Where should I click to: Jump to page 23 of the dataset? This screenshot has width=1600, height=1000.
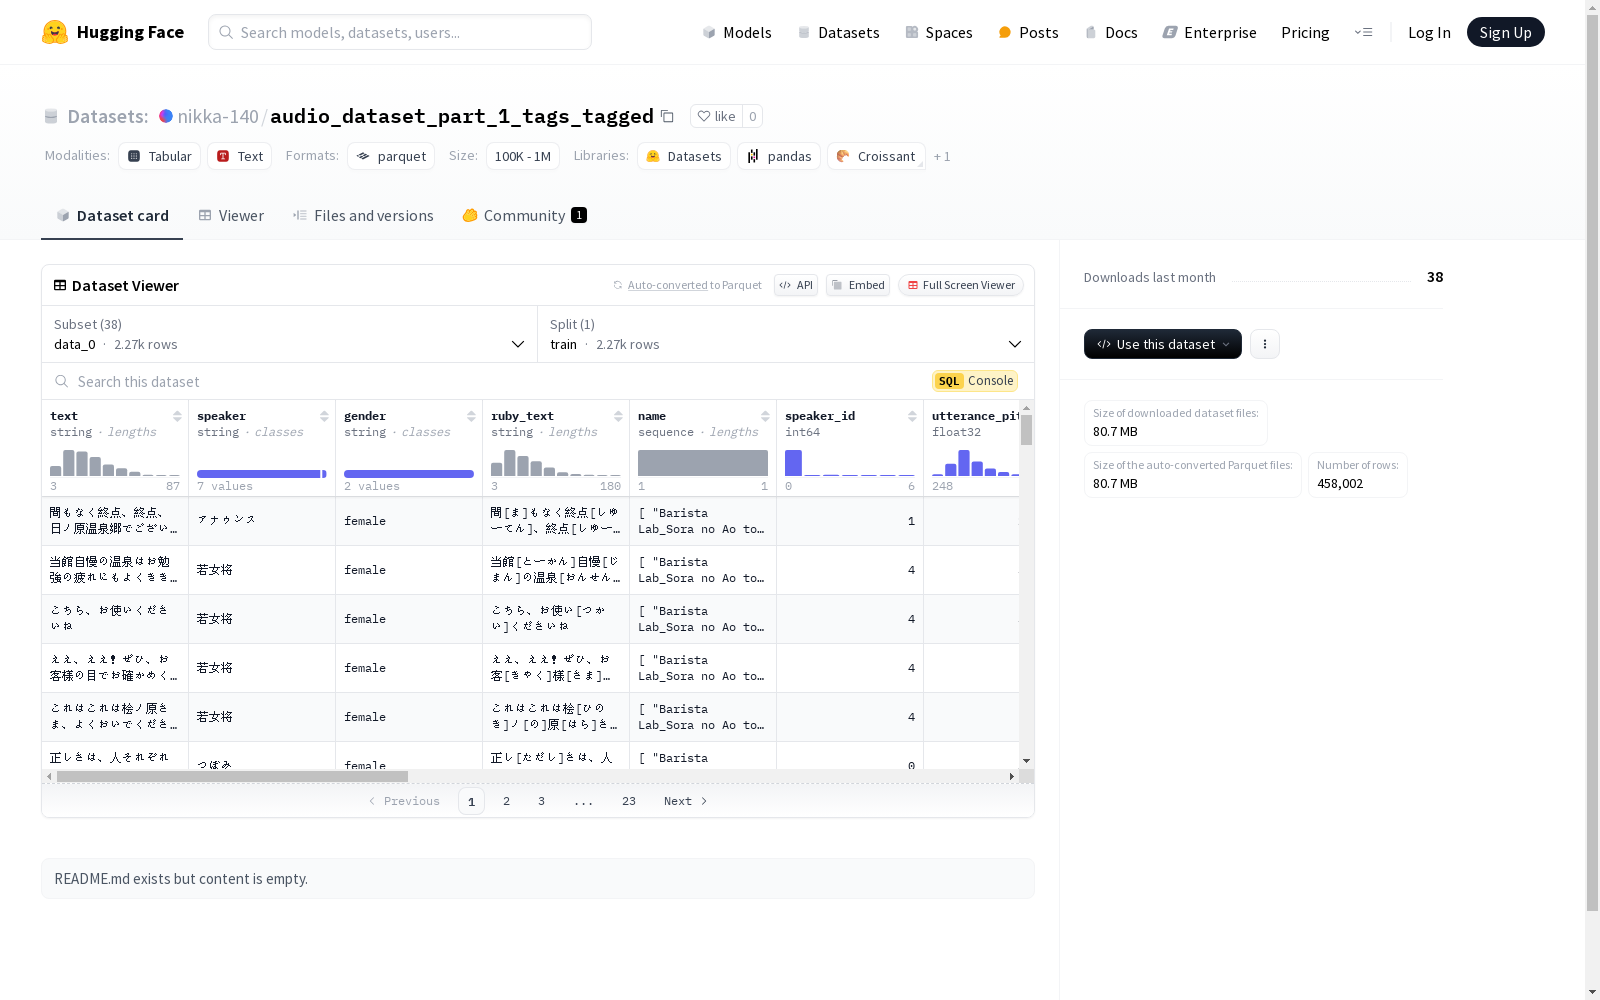pyautogui.click(x=628, y=801)
